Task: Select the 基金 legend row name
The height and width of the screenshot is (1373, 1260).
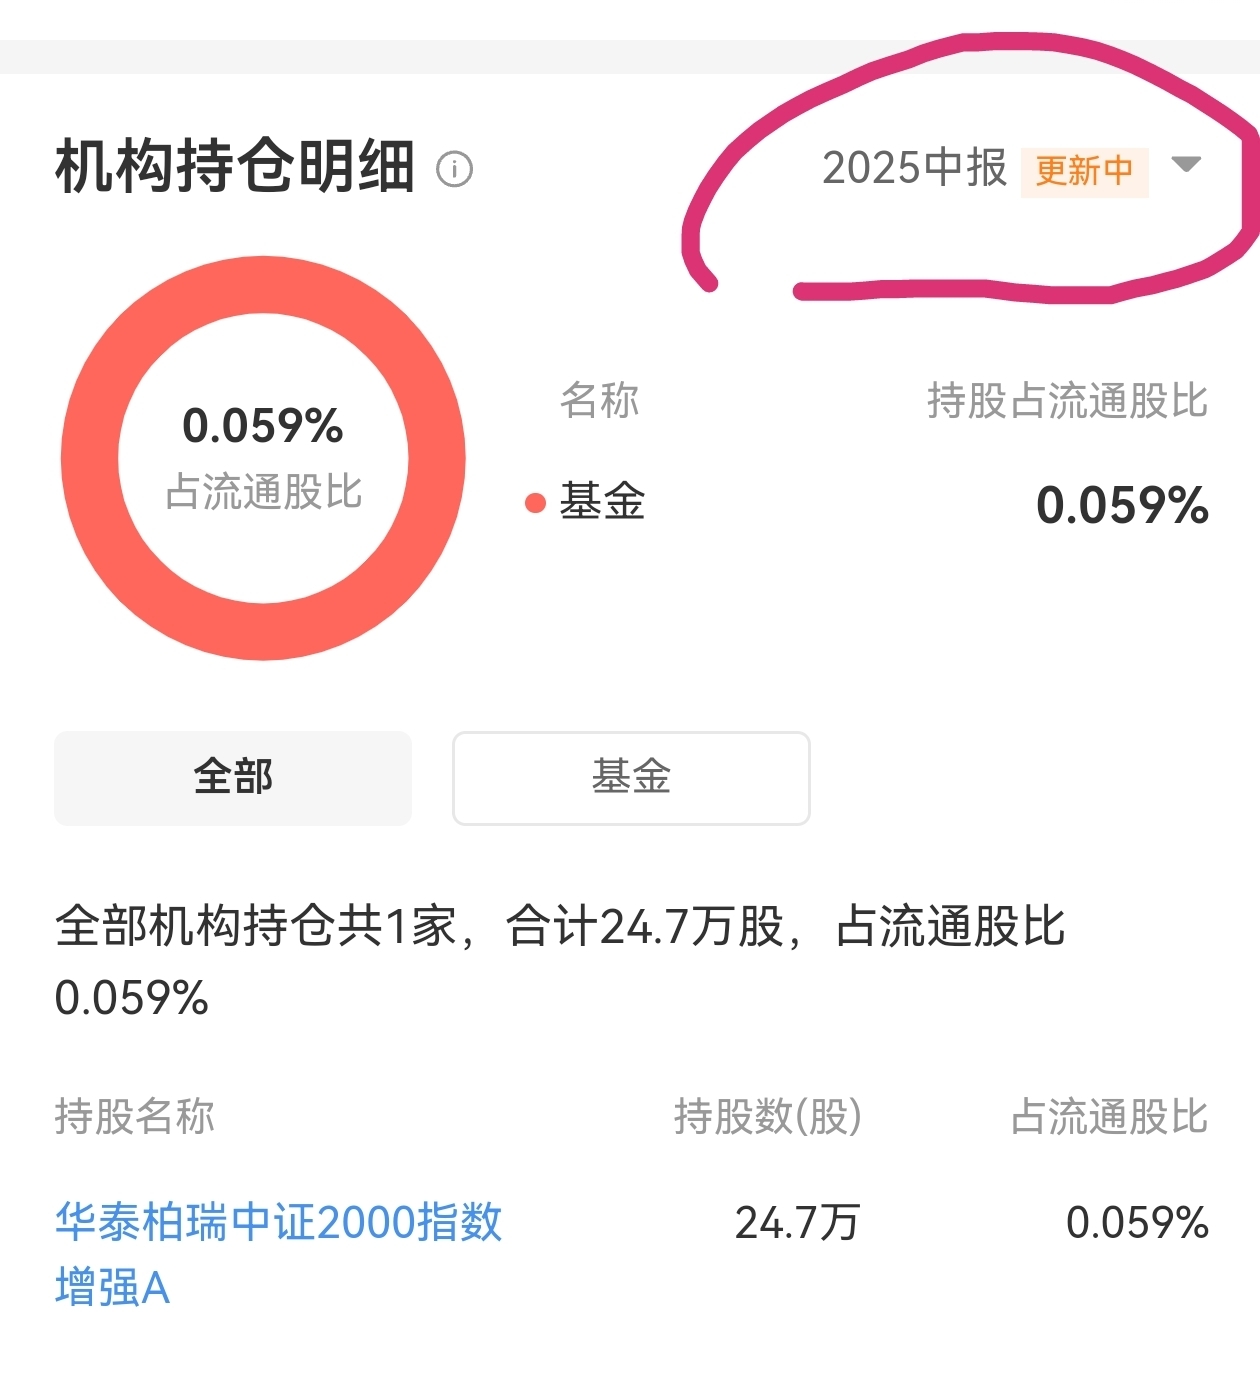Action: (x=602, y=501)
